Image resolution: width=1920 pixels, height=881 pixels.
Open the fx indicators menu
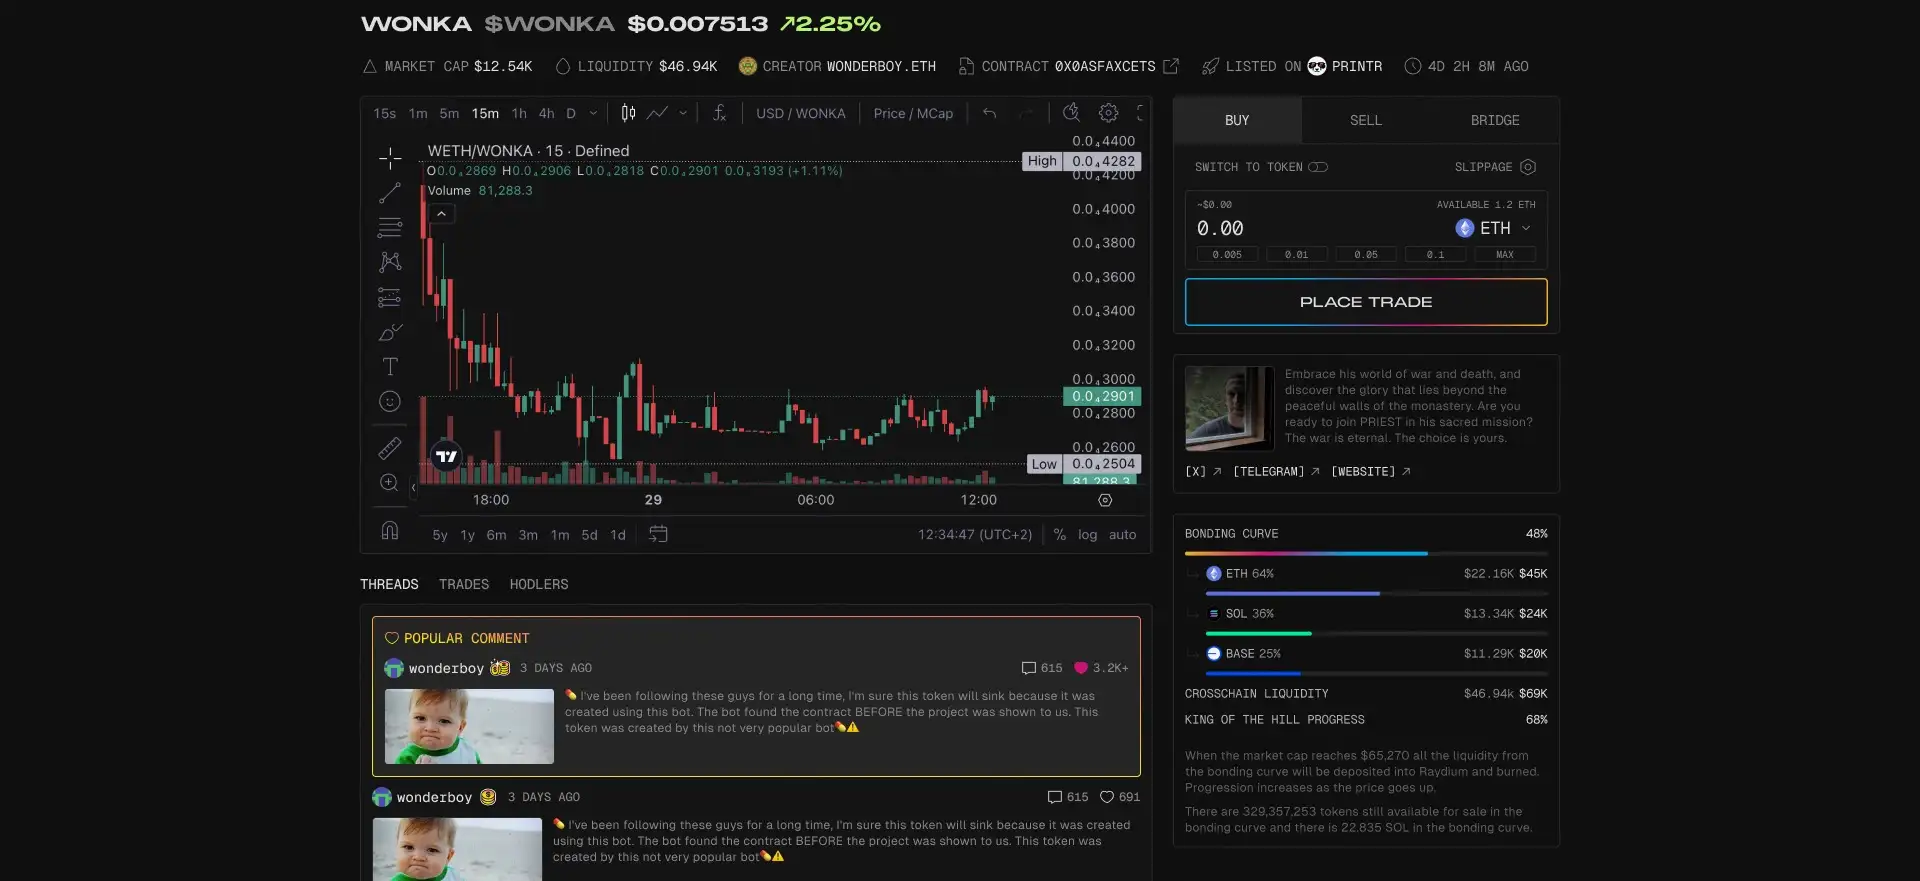[719, 113]
